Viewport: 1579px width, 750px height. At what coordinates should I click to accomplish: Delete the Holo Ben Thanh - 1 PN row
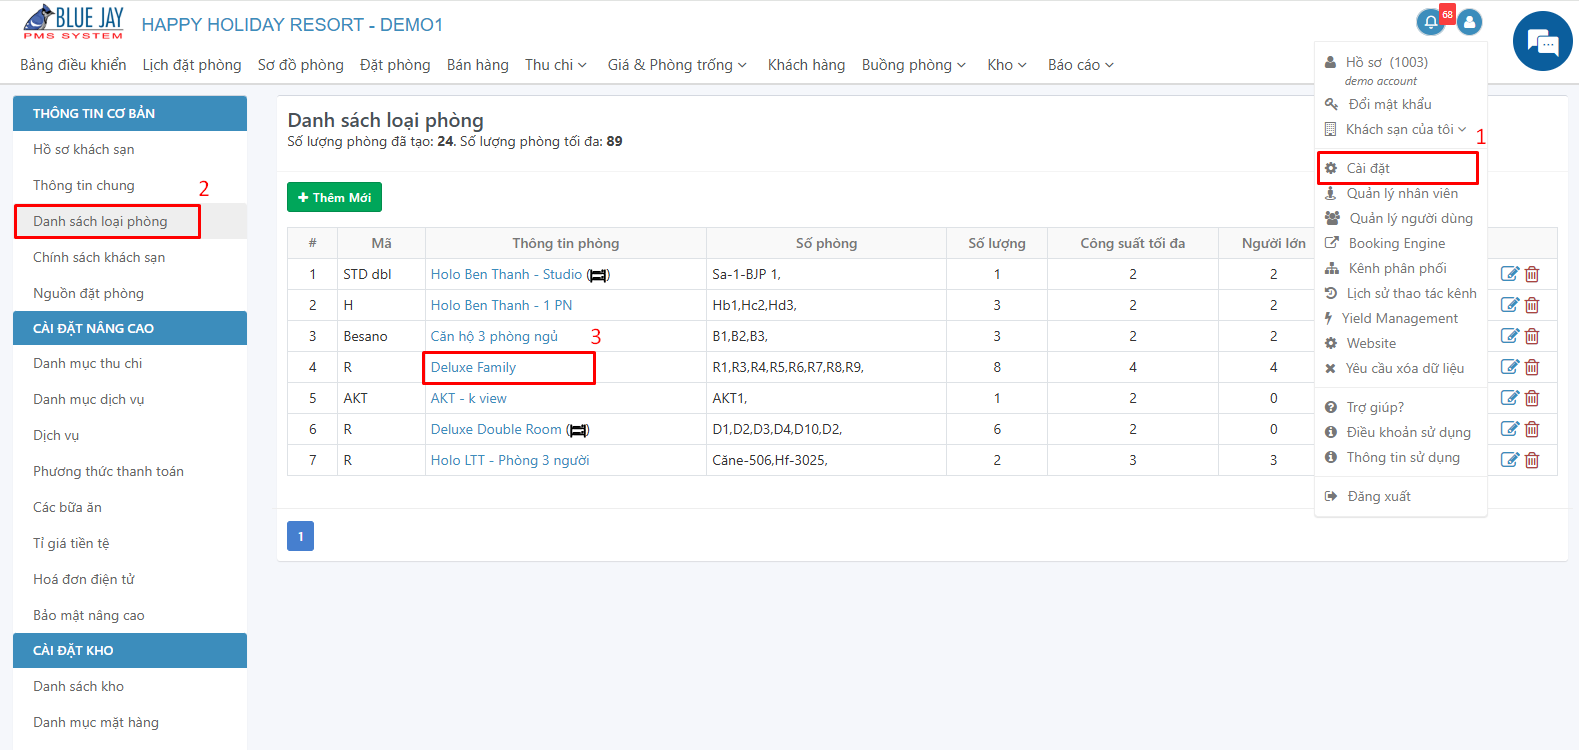(x=1532, y=305)
